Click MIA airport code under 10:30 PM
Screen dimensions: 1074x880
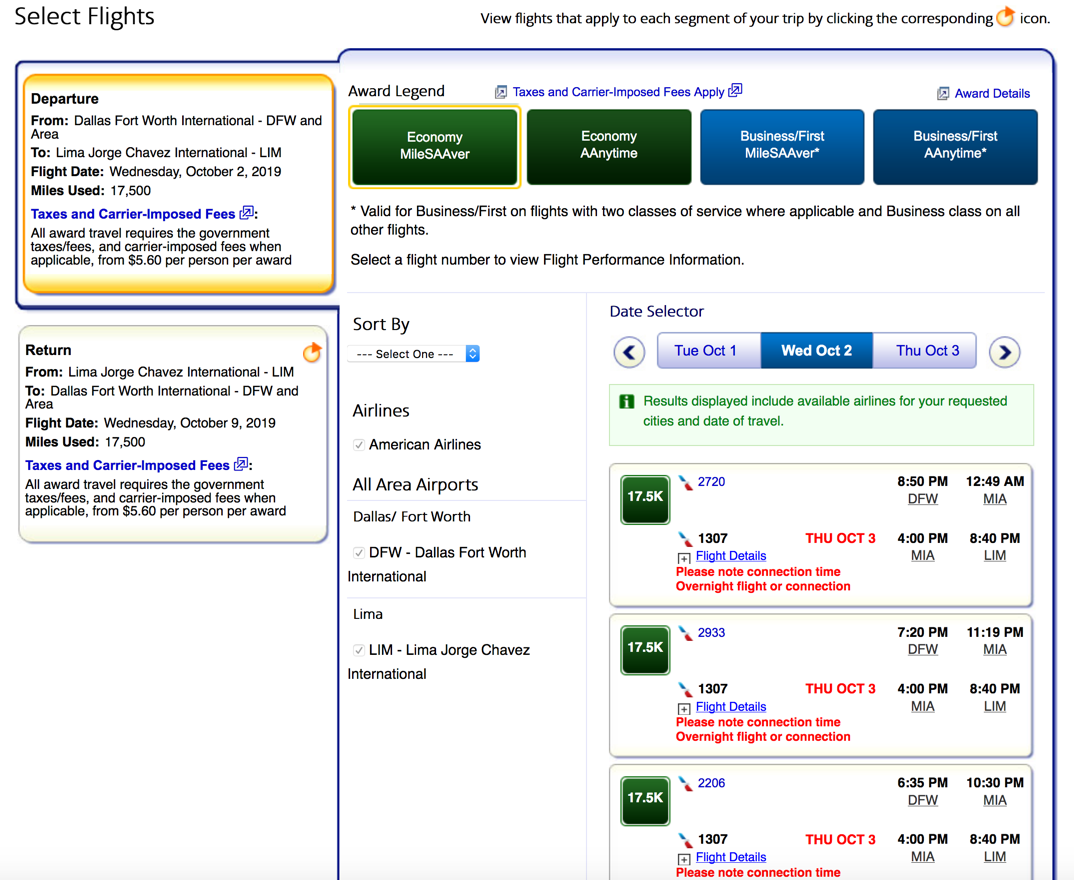coord(995,801)
